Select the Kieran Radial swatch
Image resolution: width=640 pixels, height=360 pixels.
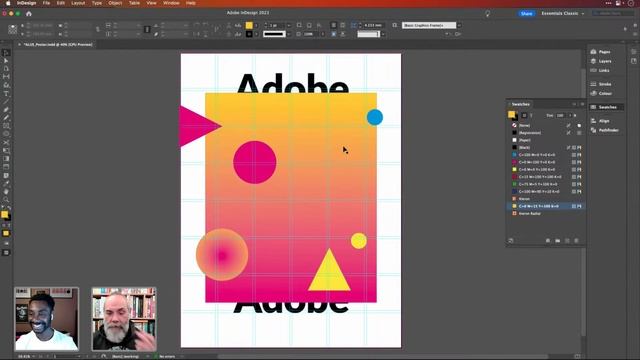click(x=545, y=213)
